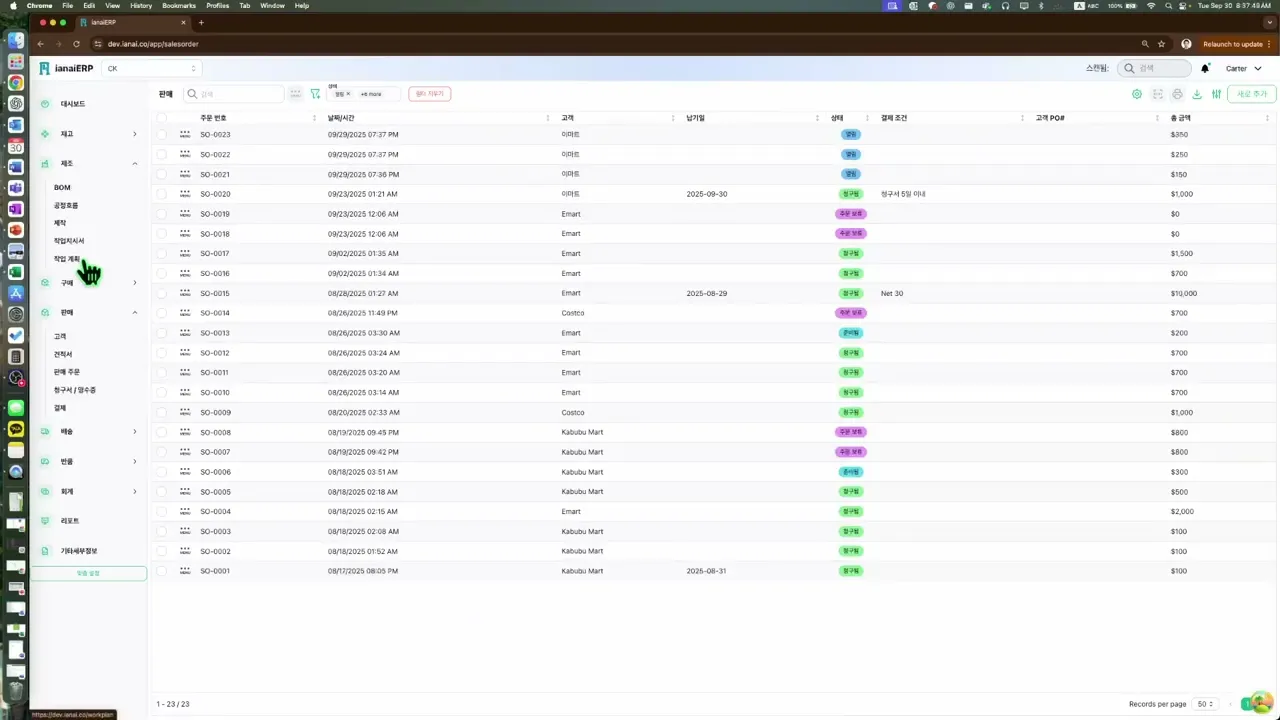Open the notification bell
Viewport: 1280px width, 720px height.
point(1205,68)
